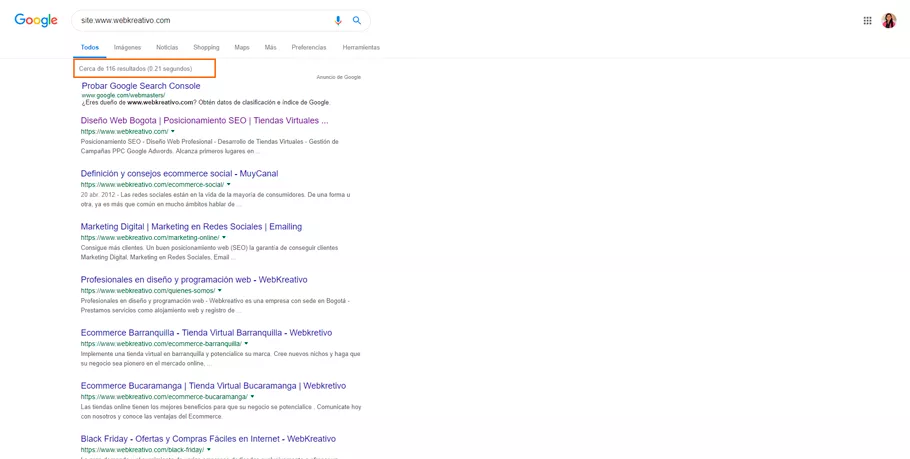Click the https://www.webkreativo.com/black-friday/ URL text

142,450
